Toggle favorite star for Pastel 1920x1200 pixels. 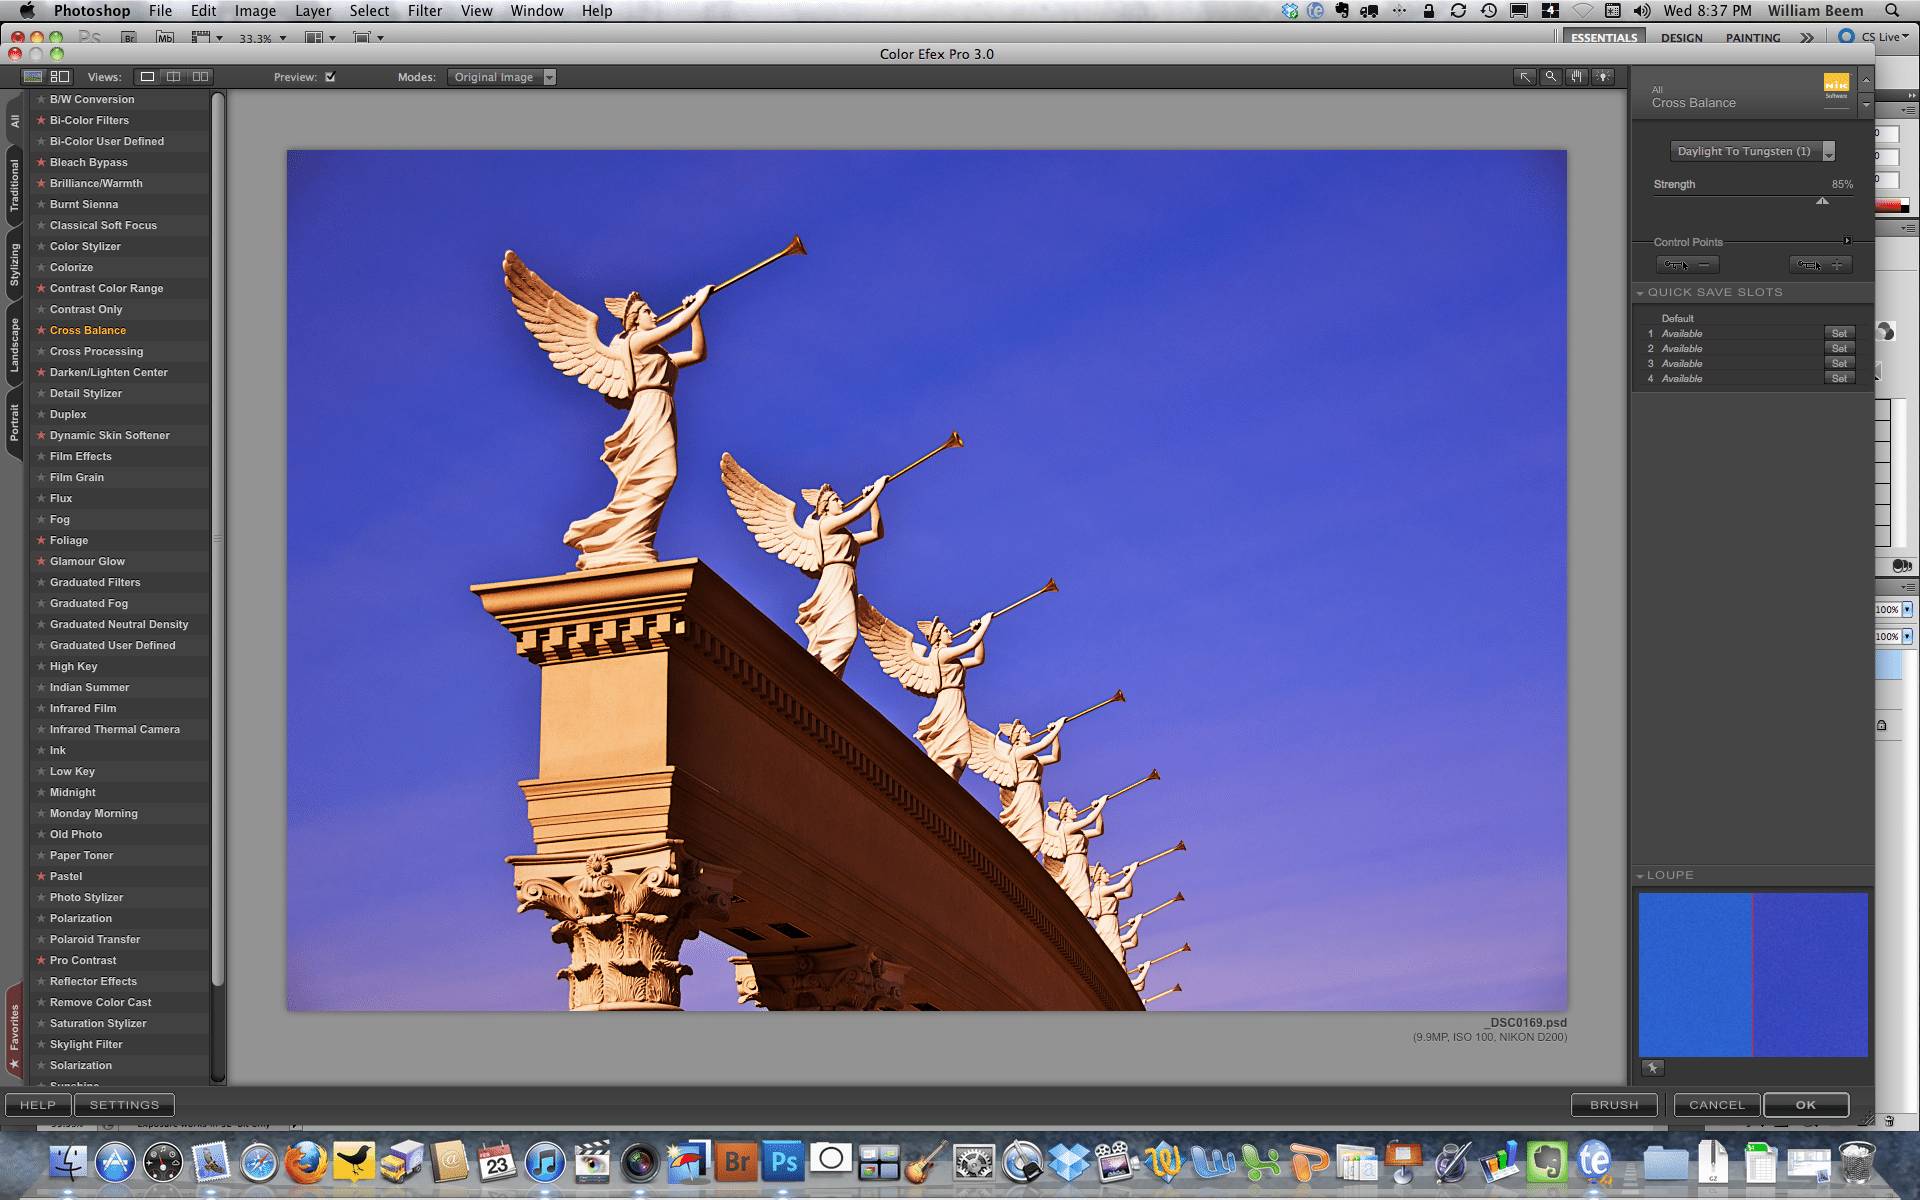41,876
